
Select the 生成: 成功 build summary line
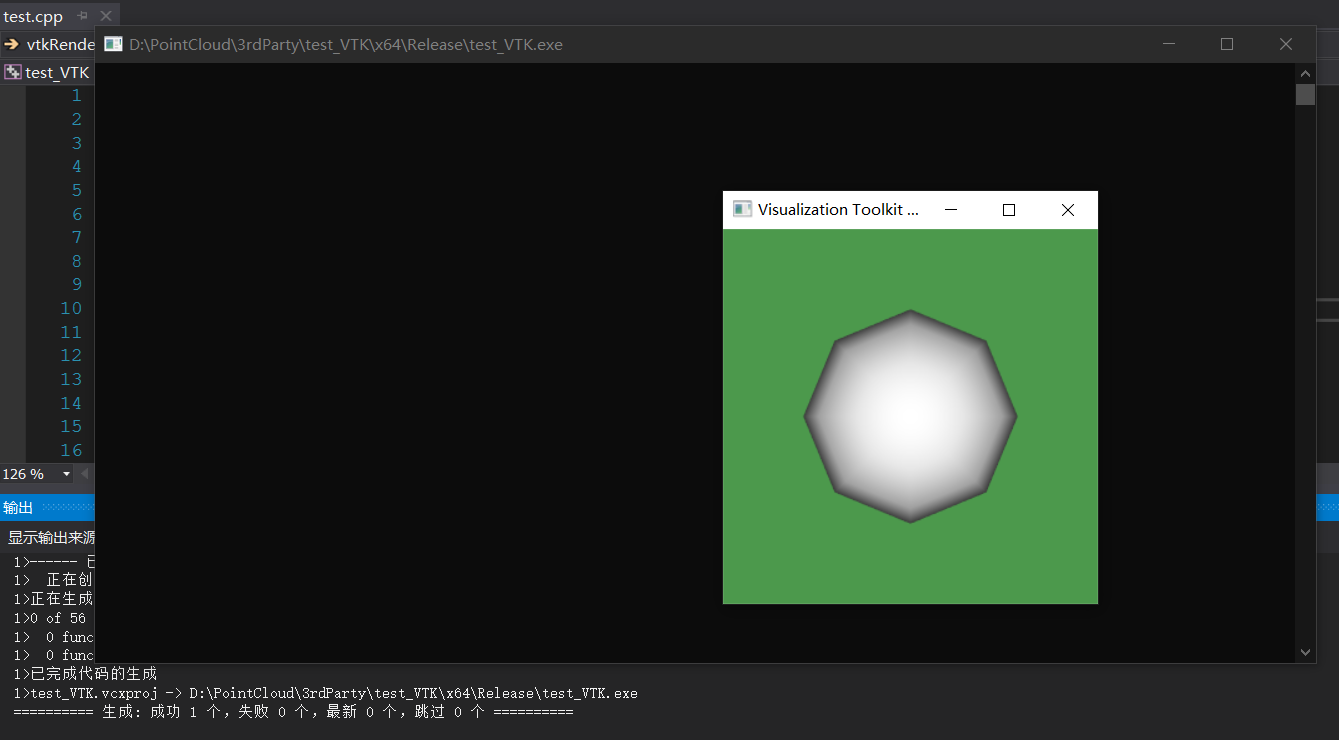pyautogui.click(x=290, y=711)
